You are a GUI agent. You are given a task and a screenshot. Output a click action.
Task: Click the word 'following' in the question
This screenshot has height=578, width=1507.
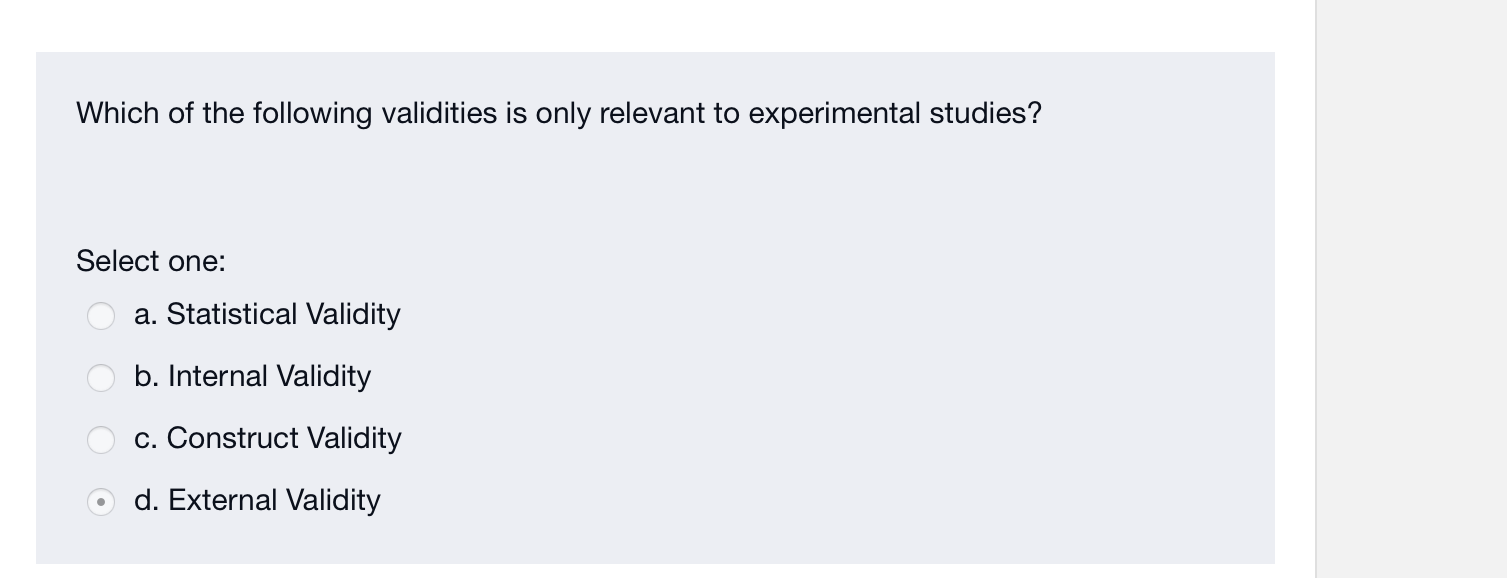pyautogui.click(x=312, y=114)
